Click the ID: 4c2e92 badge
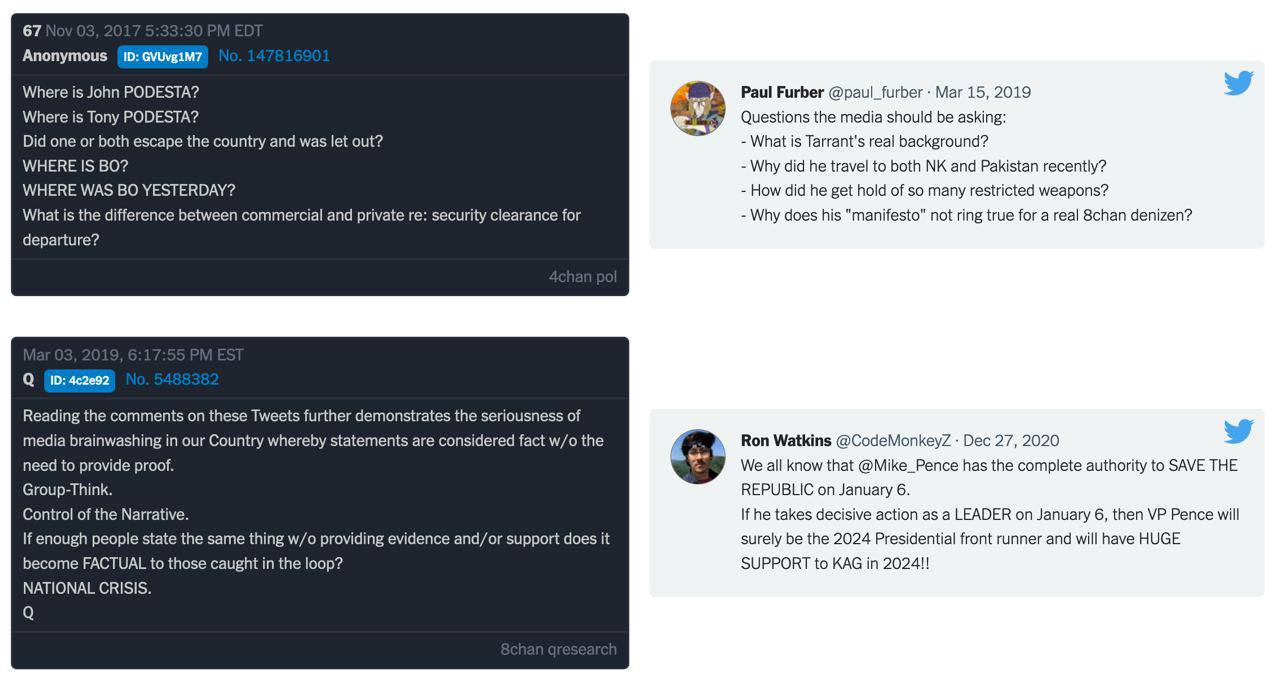The image size is (1280, 687). point(79,381)
